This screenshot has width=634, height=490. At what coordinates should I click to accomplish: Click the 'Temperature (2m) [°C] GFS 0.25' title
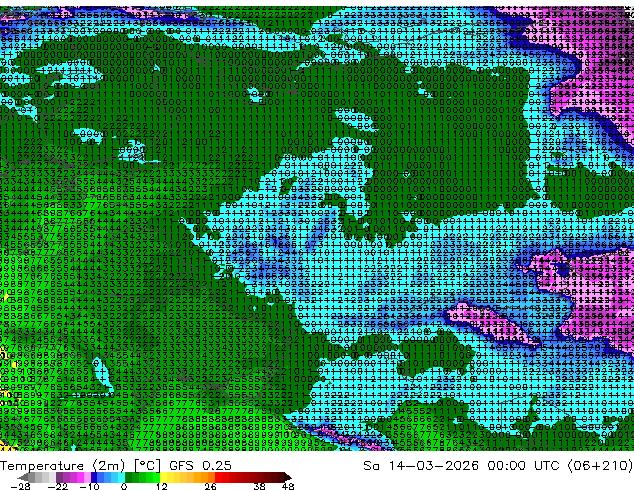(x=116, y=466)
